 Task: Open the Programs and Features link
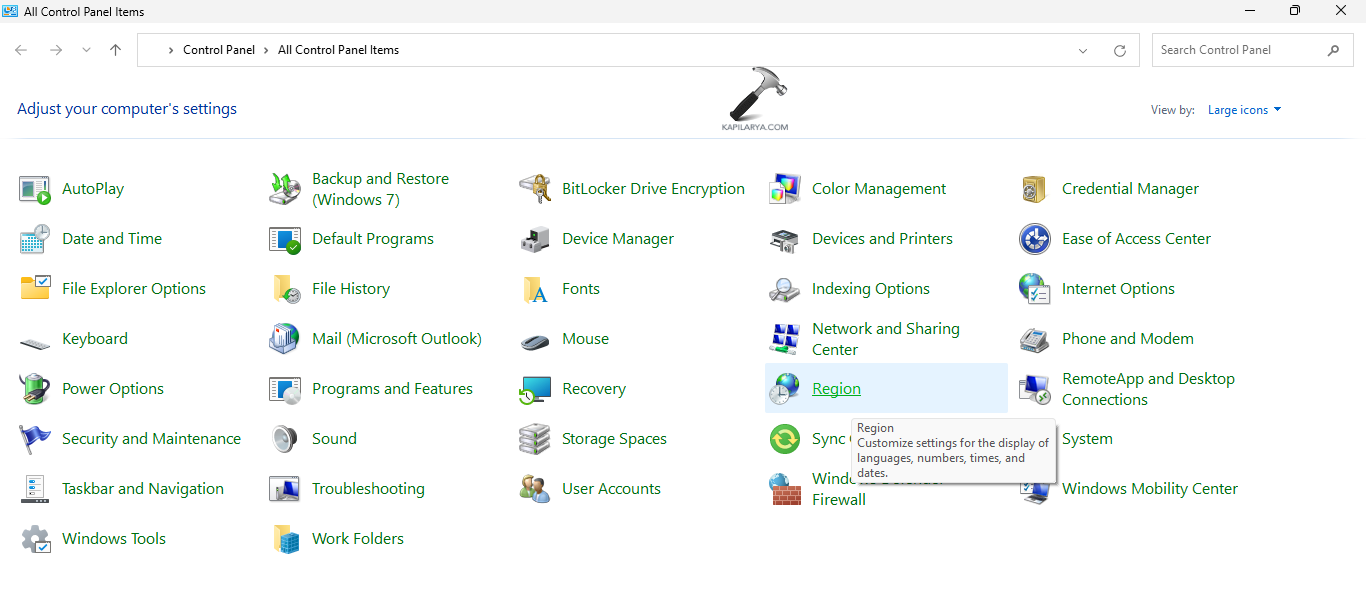[392, 389]
